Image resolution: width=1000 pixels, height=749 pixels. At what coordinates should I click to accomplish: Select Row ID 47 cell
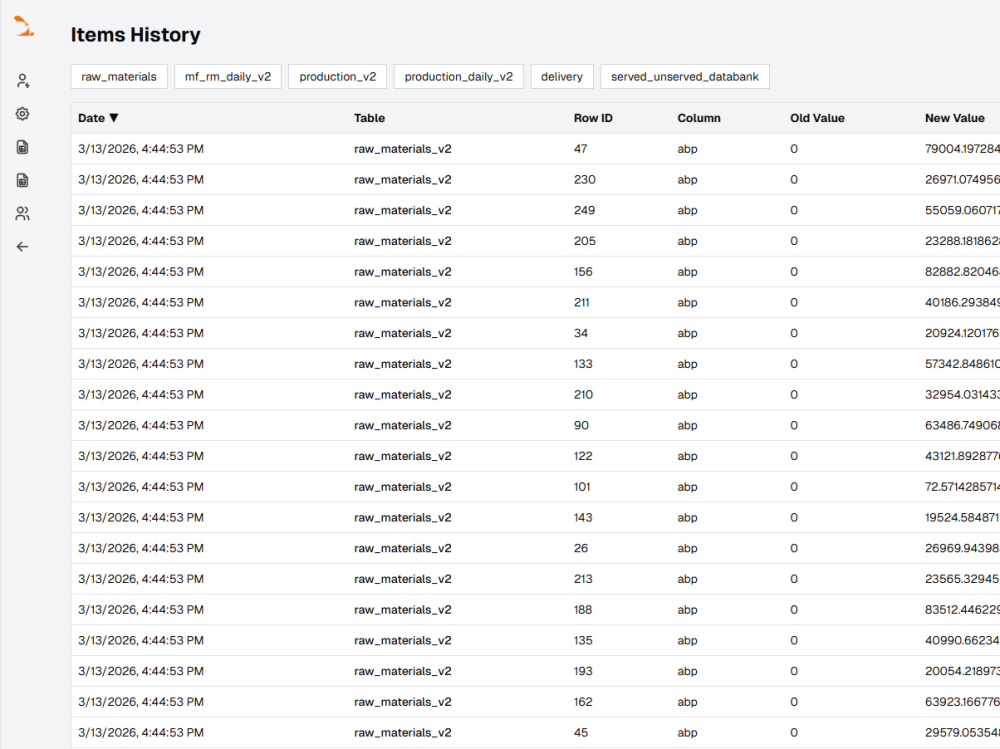click(x=580, y=149)
